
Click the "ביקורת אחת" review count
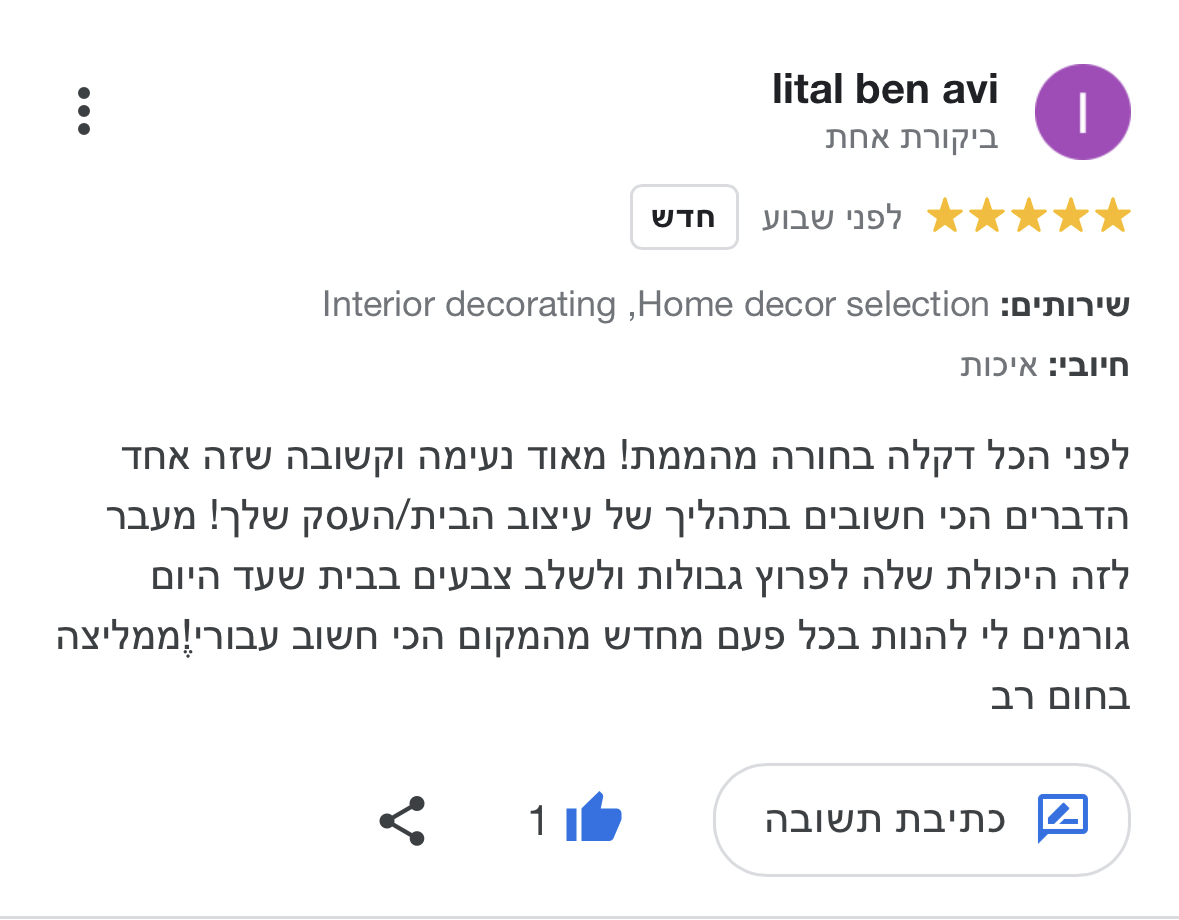tap(911, 137)
